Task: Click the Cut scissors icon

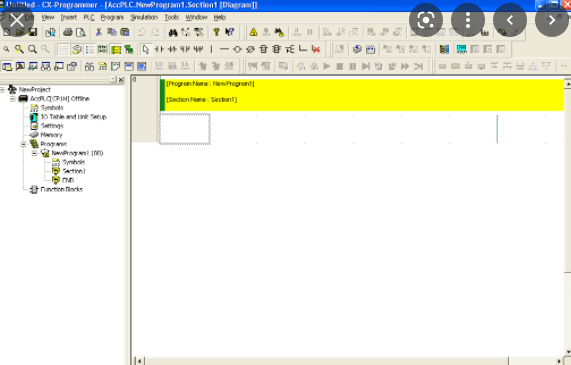Action: (x=99, y=32)
